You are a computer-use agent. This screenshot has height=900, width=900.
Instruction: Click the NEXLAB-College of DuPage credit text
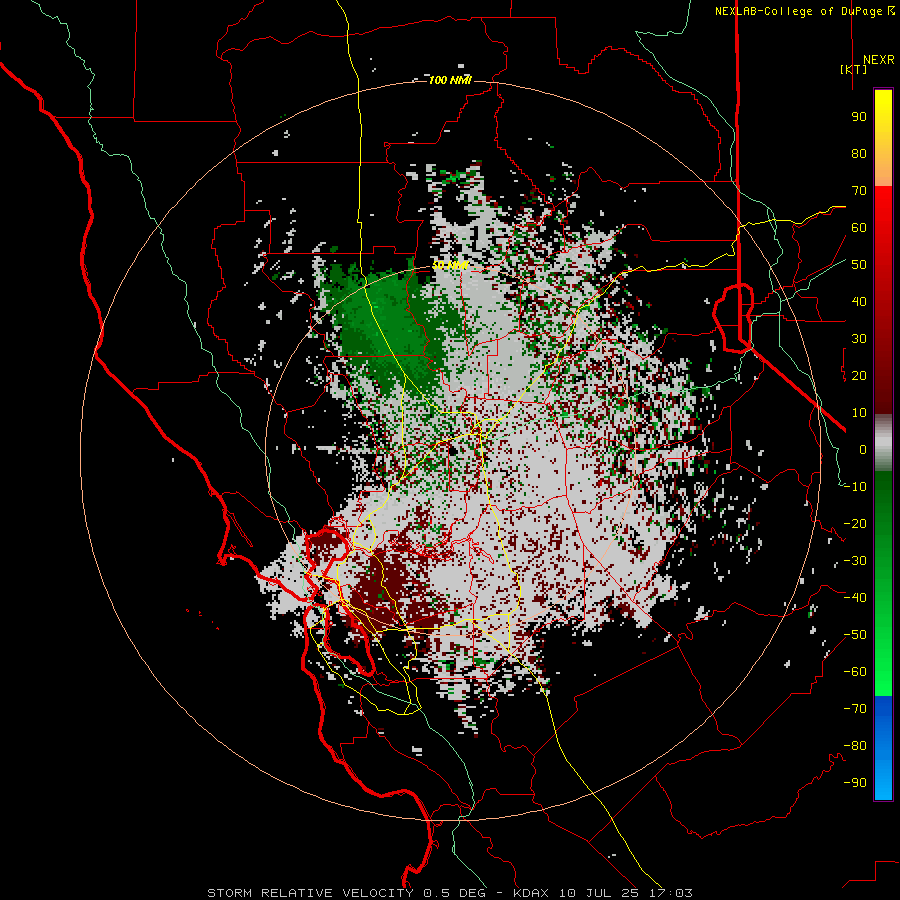click(x=804, y=11)
